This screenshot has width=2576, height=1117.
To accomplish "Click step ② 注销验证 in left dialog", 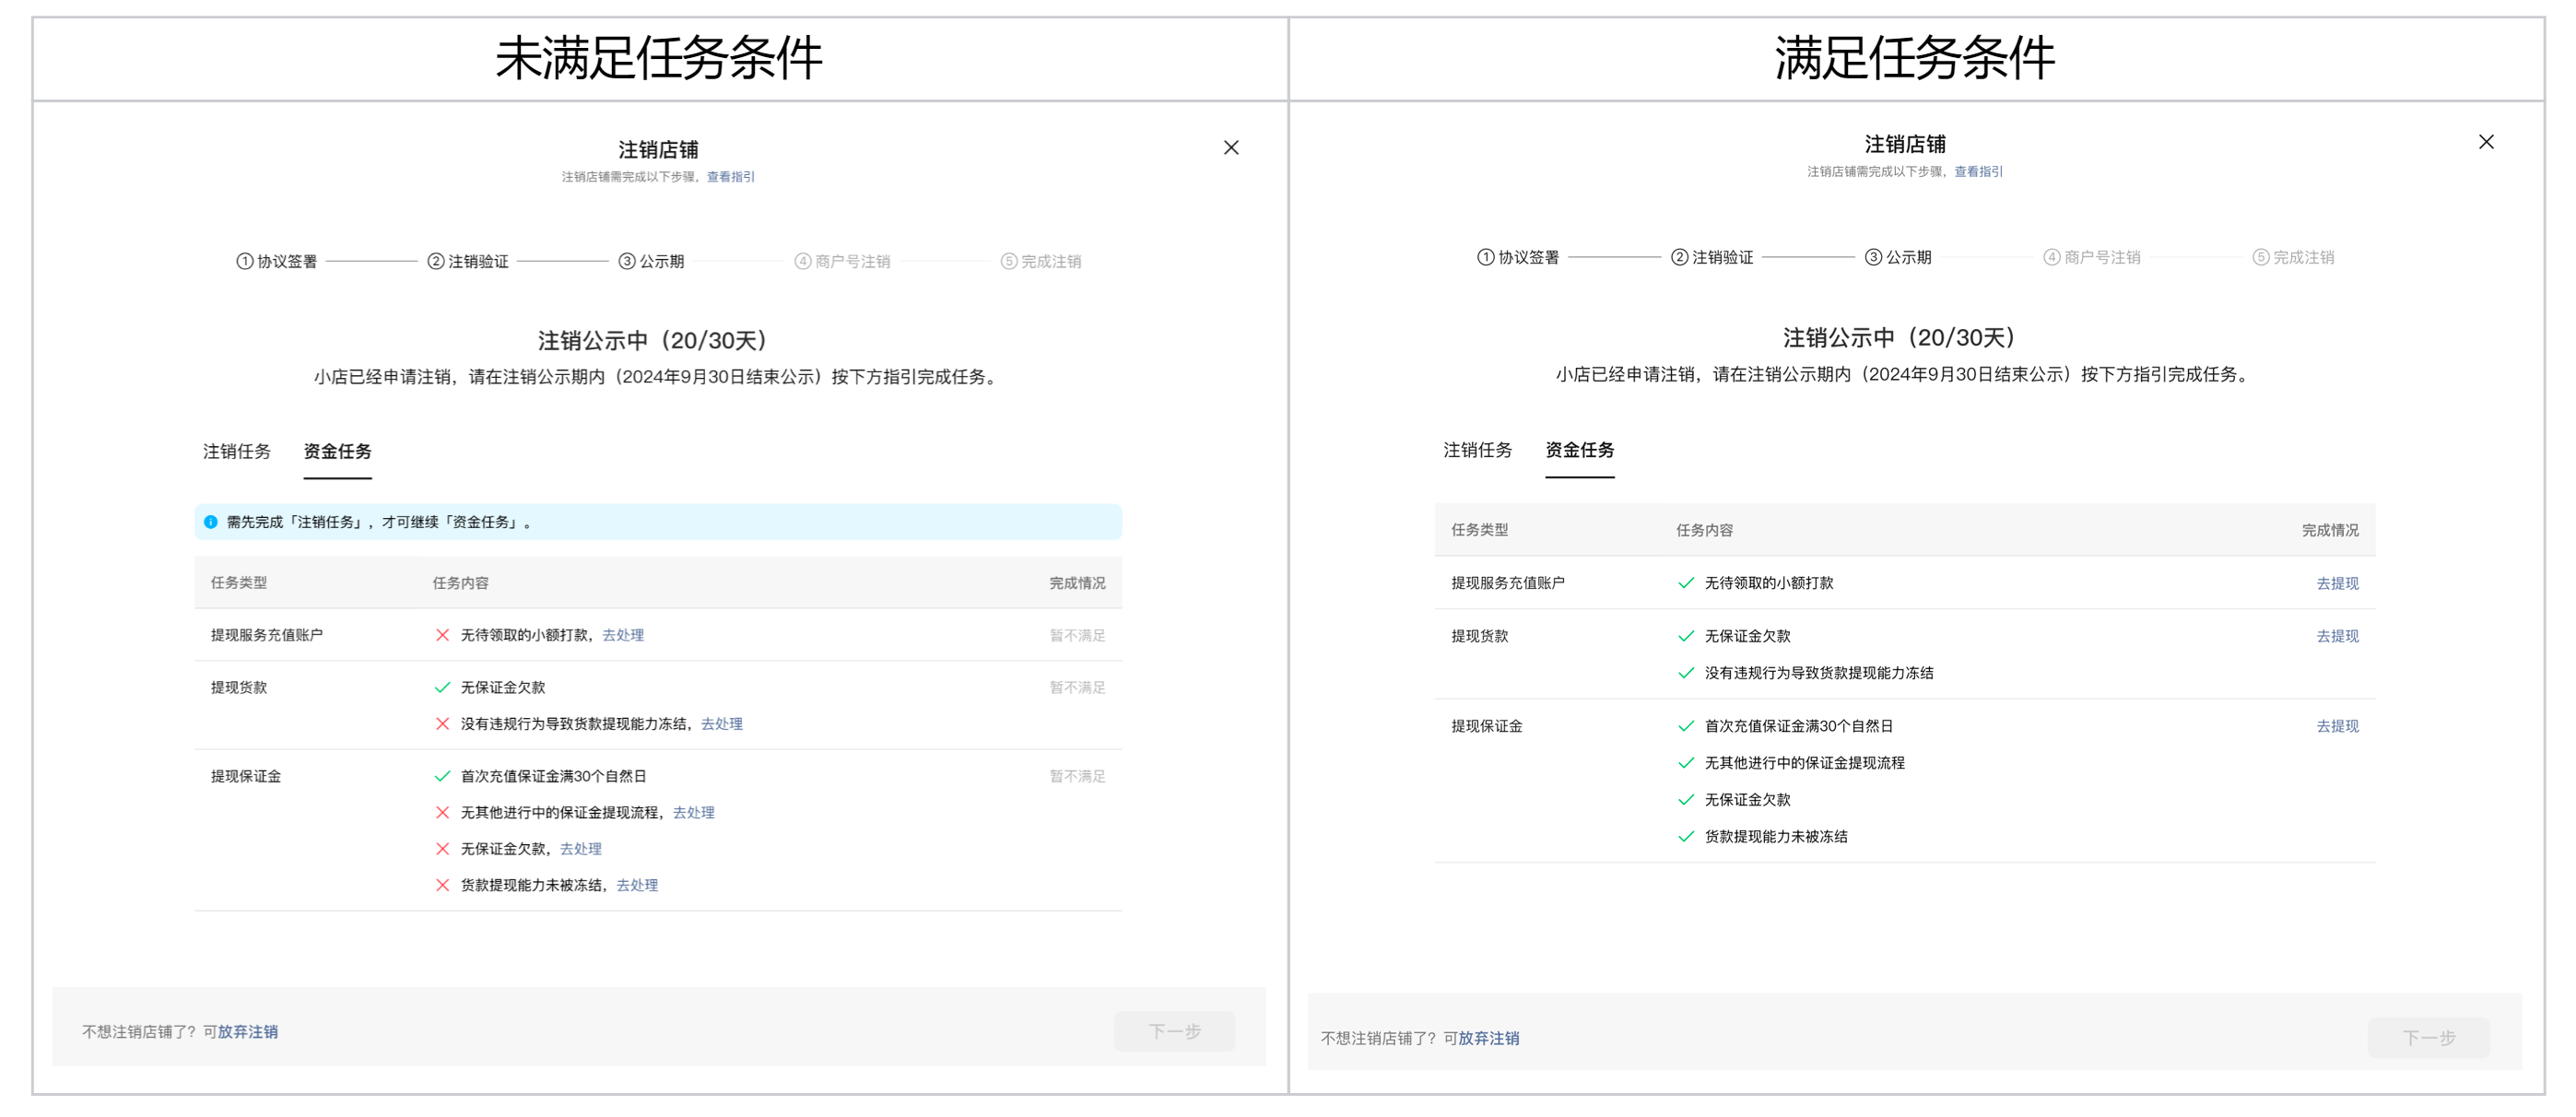I will click(468, 262).
